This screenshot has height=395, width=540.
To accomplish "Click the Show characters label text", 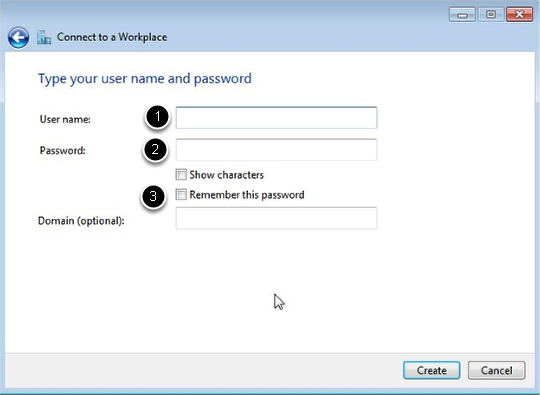I will 227,175.
